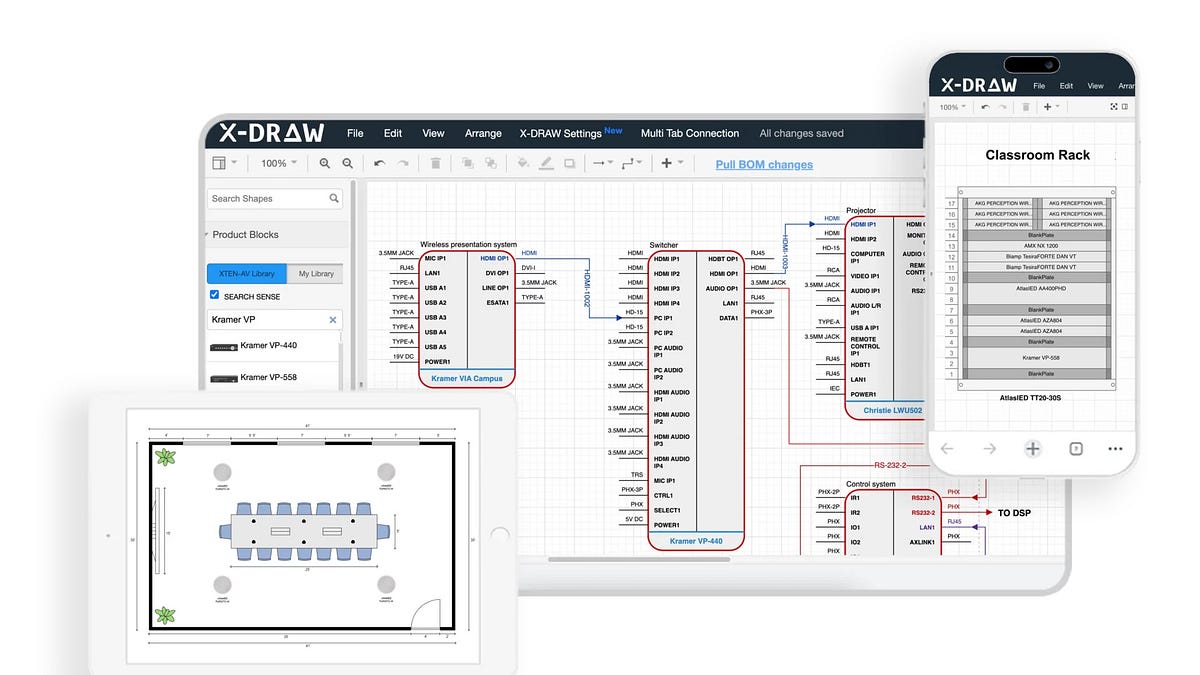Open the connection arrow style dropdown
This screenshot has width=1200, height=675.
(601, 163)
